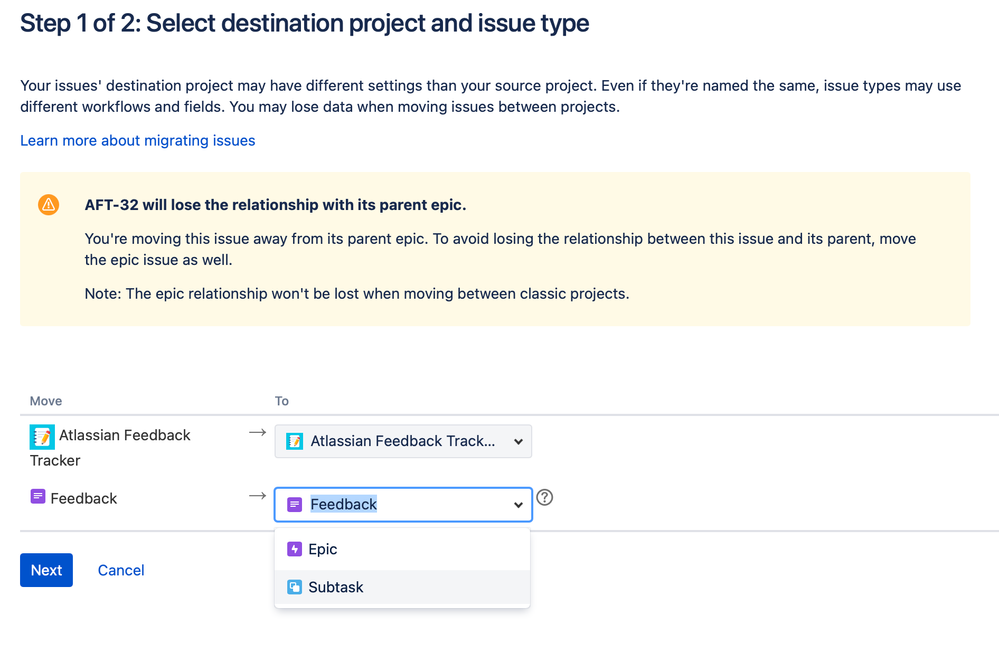Click the purple Feedback icon in the Move column

(38, 496)
